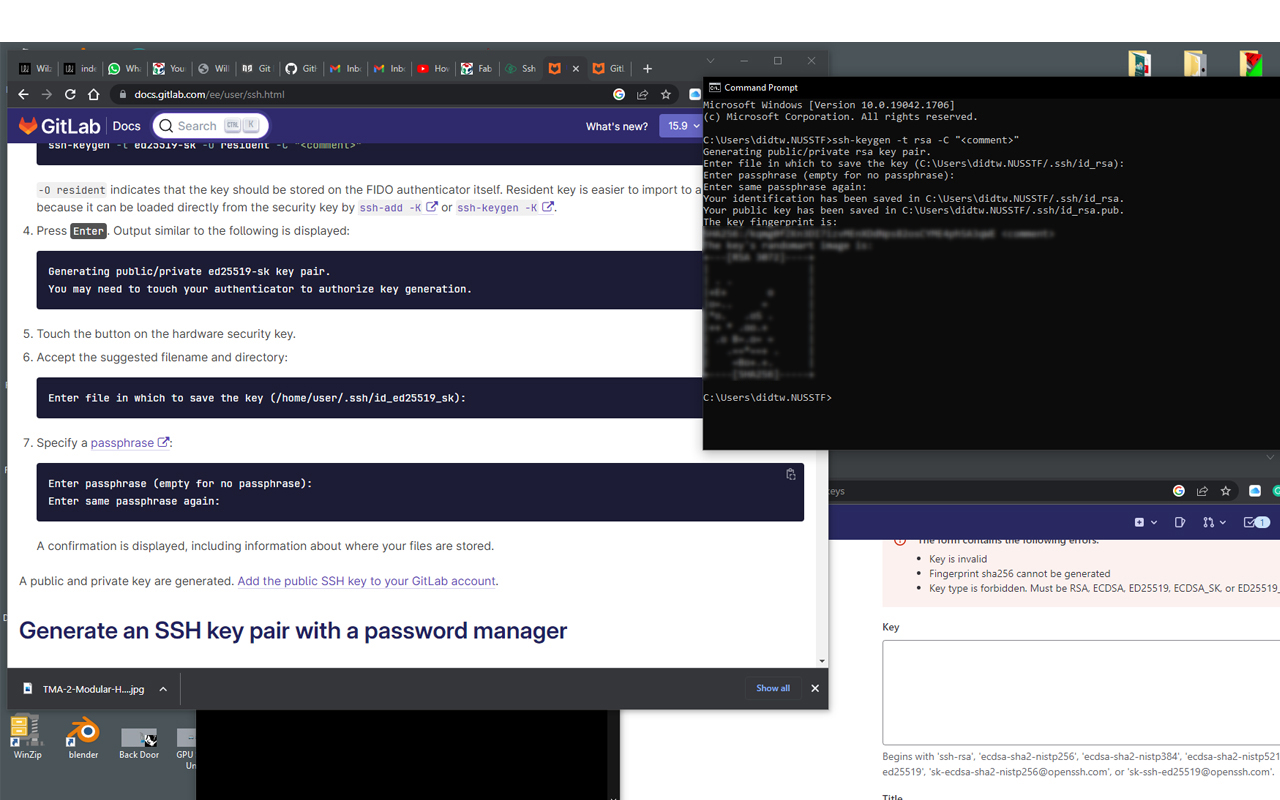Open GitLab logo home in Docs header
Screen dimensions: 1280x800
[x=60, y=126]
